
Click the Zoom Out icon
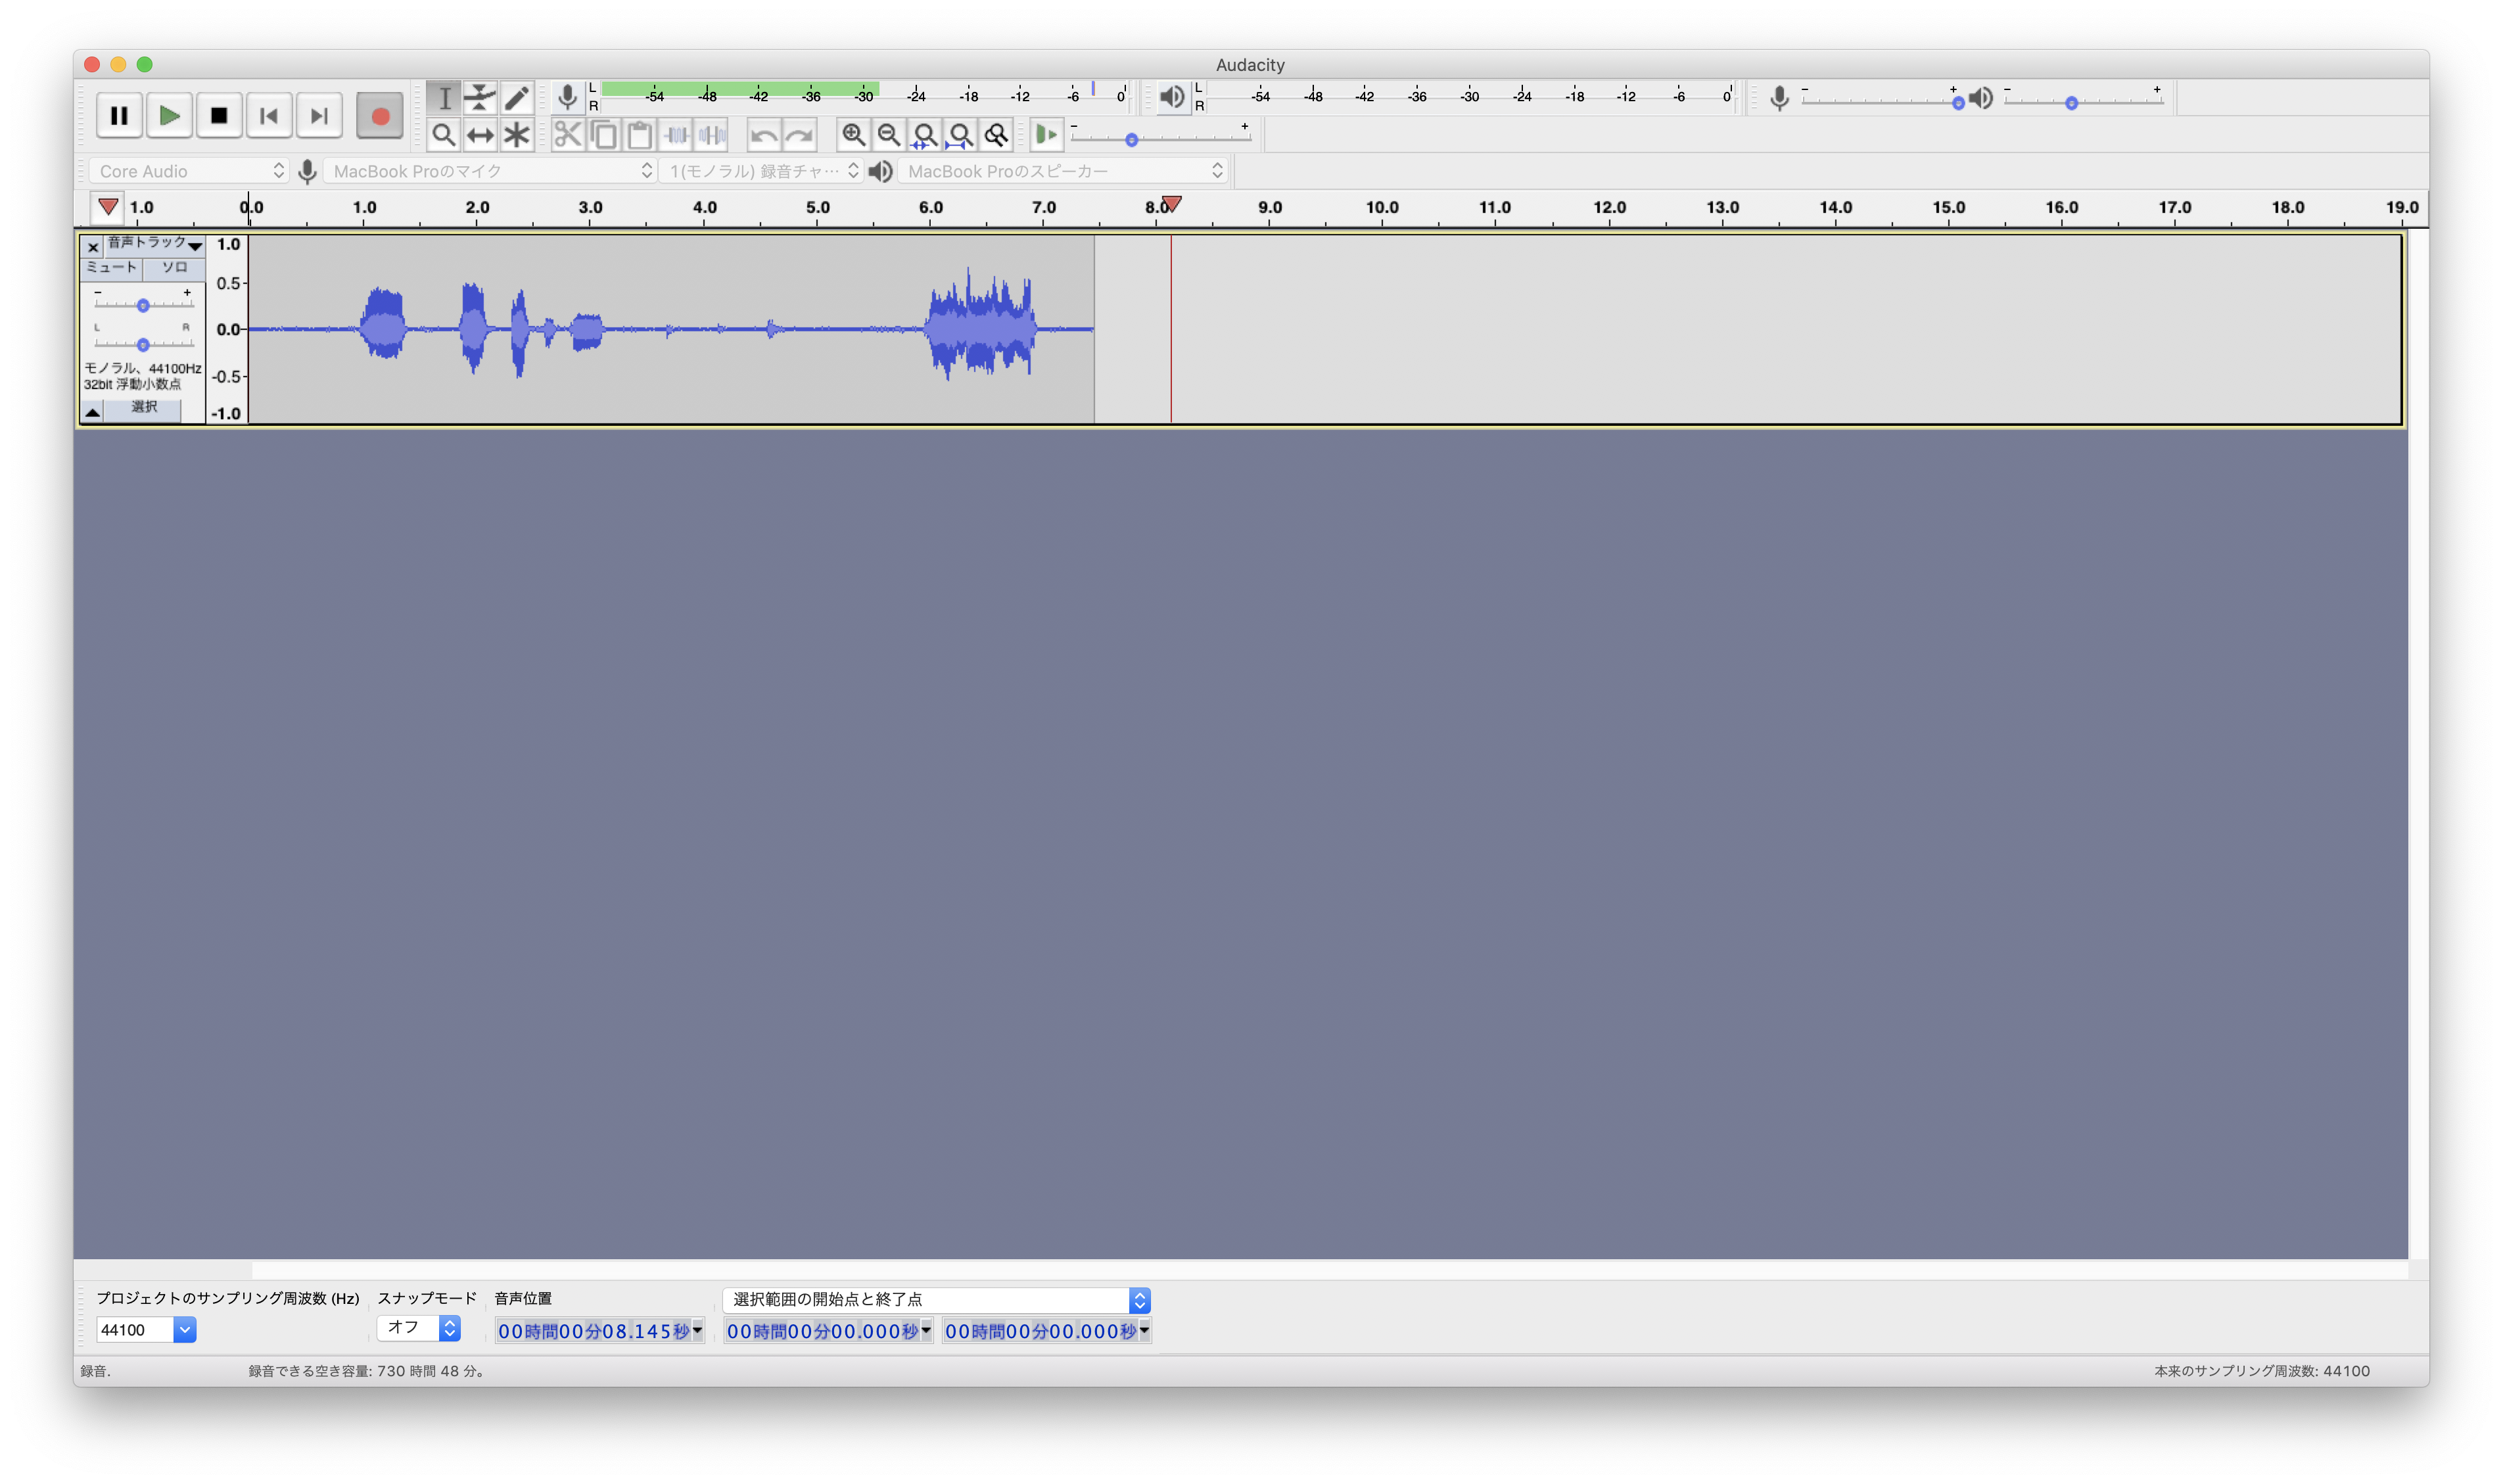[x=889, y=135]
